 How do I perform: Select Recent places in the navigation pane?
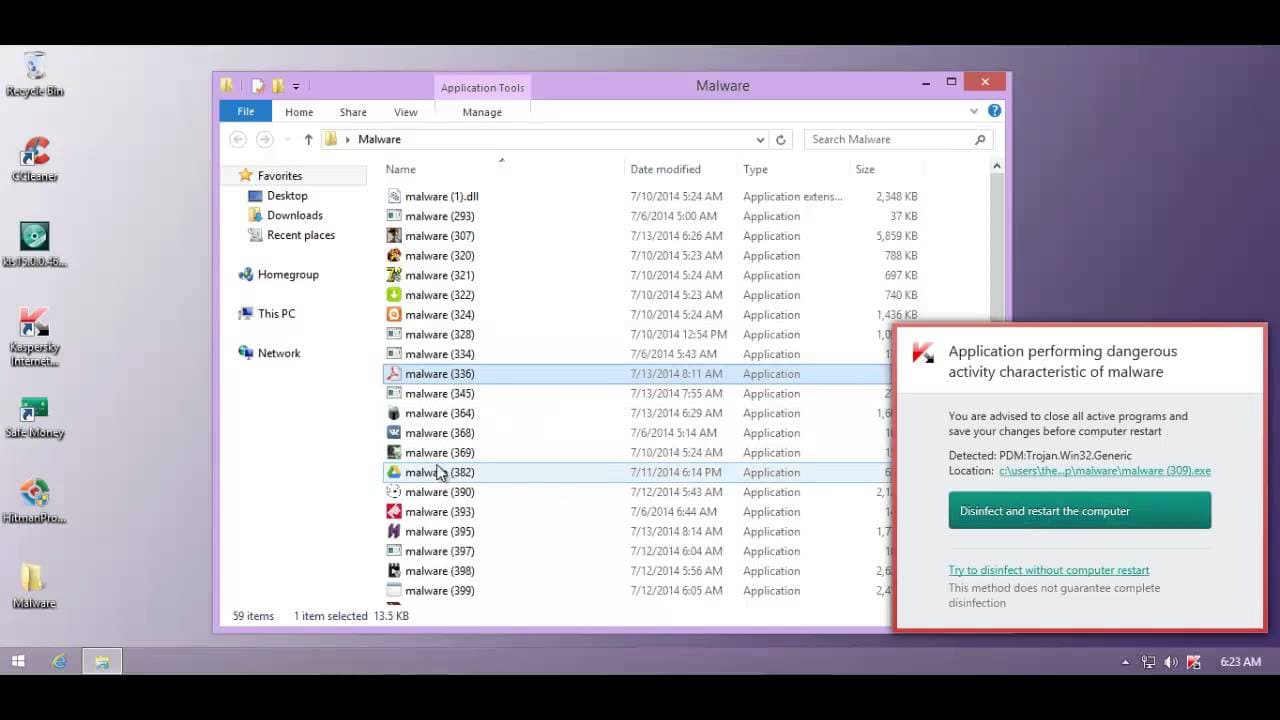[x=300, y=235]
